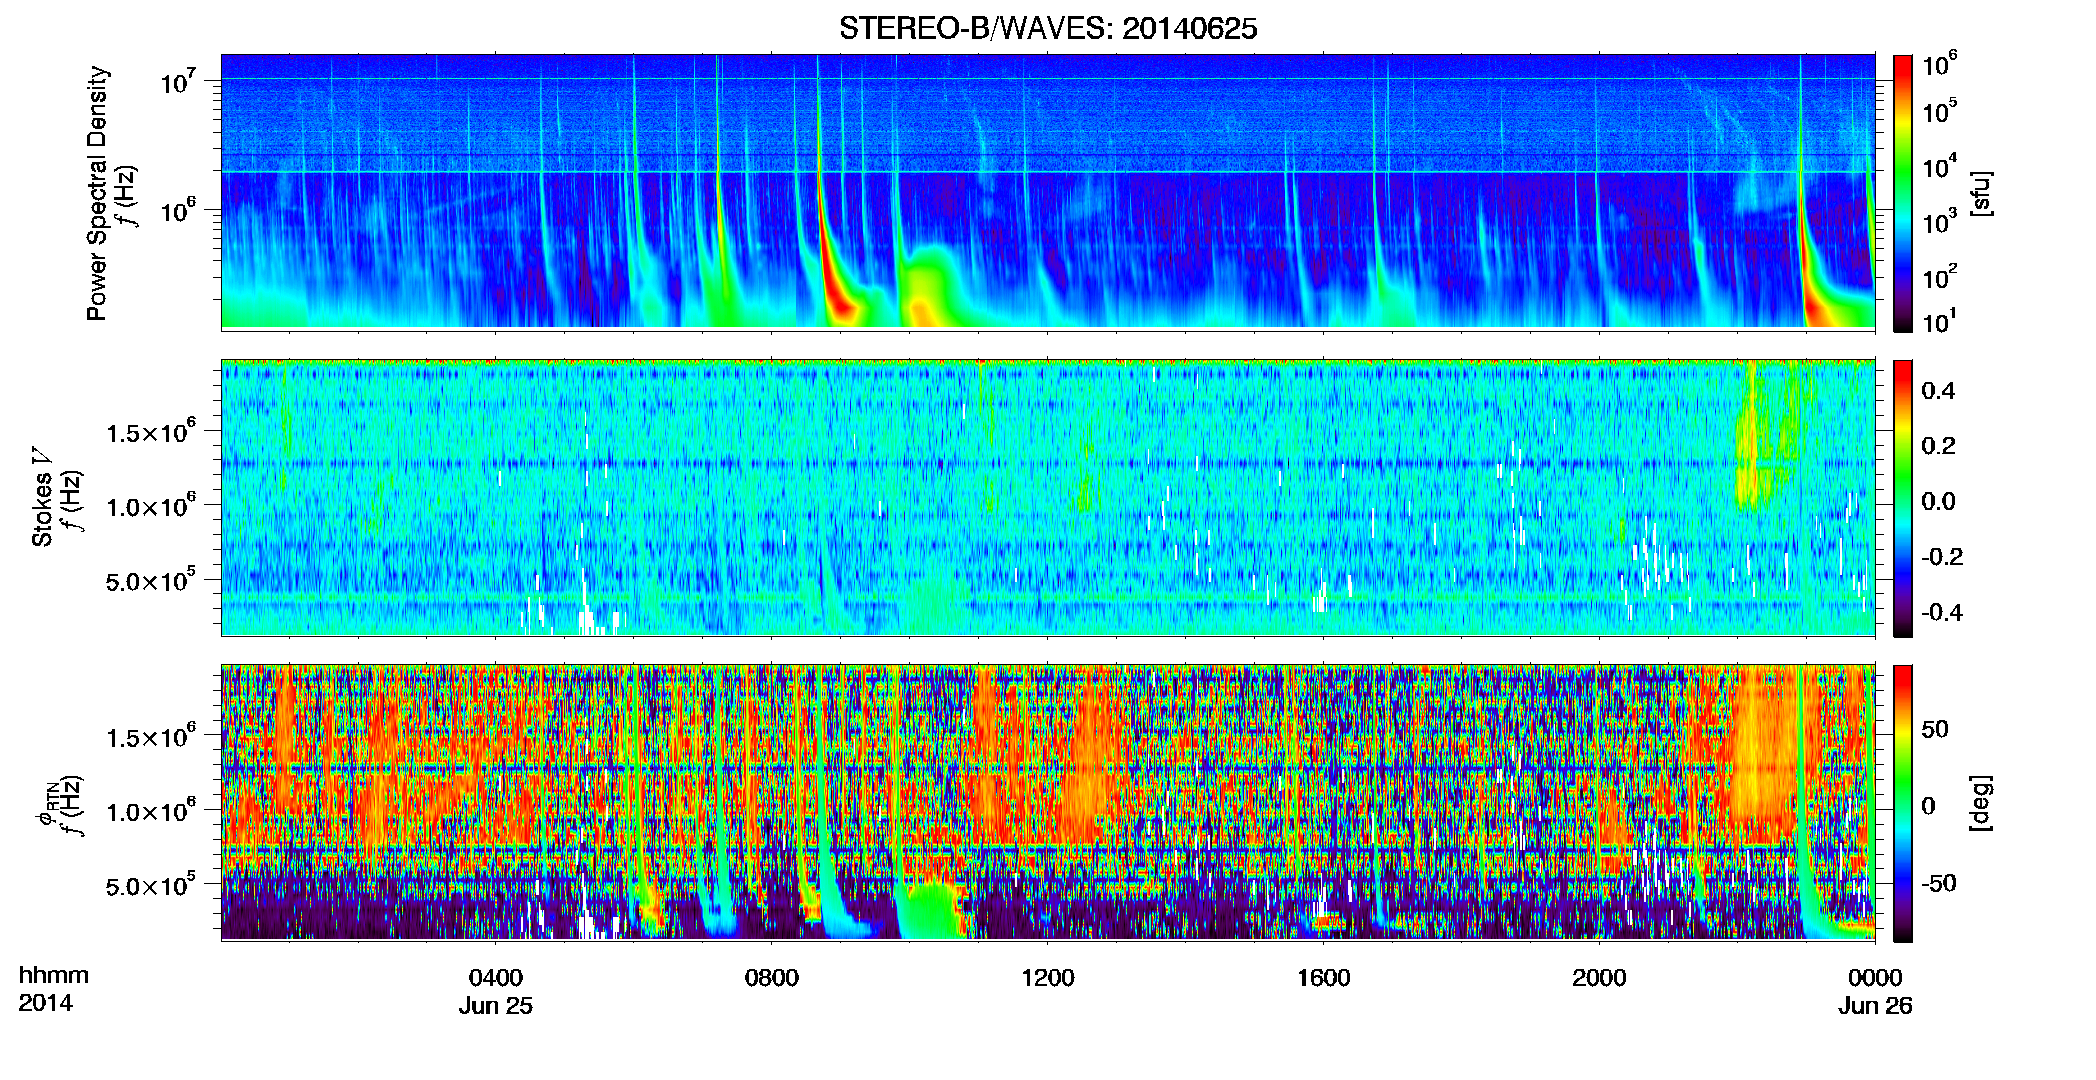Click the 5.0×10^5 tick of the Stokes V panel
Image resolution: width=2096 pixels, height=1080 pixels.
click(151, 581)
